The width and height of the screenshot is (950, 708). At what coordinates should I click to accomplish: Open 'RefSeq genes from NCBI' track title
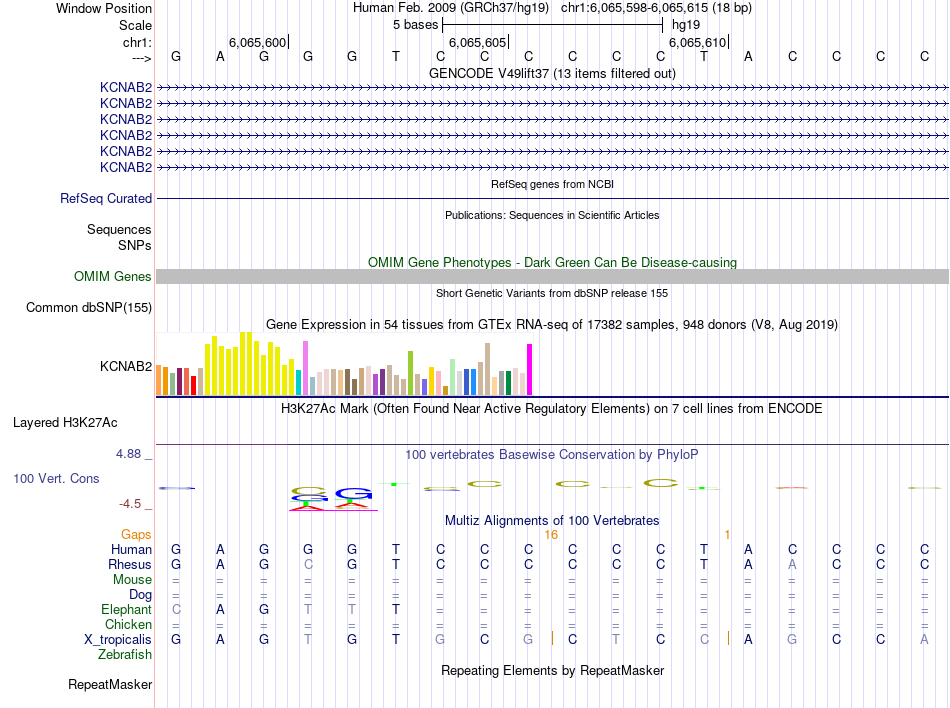coord(552,184)
